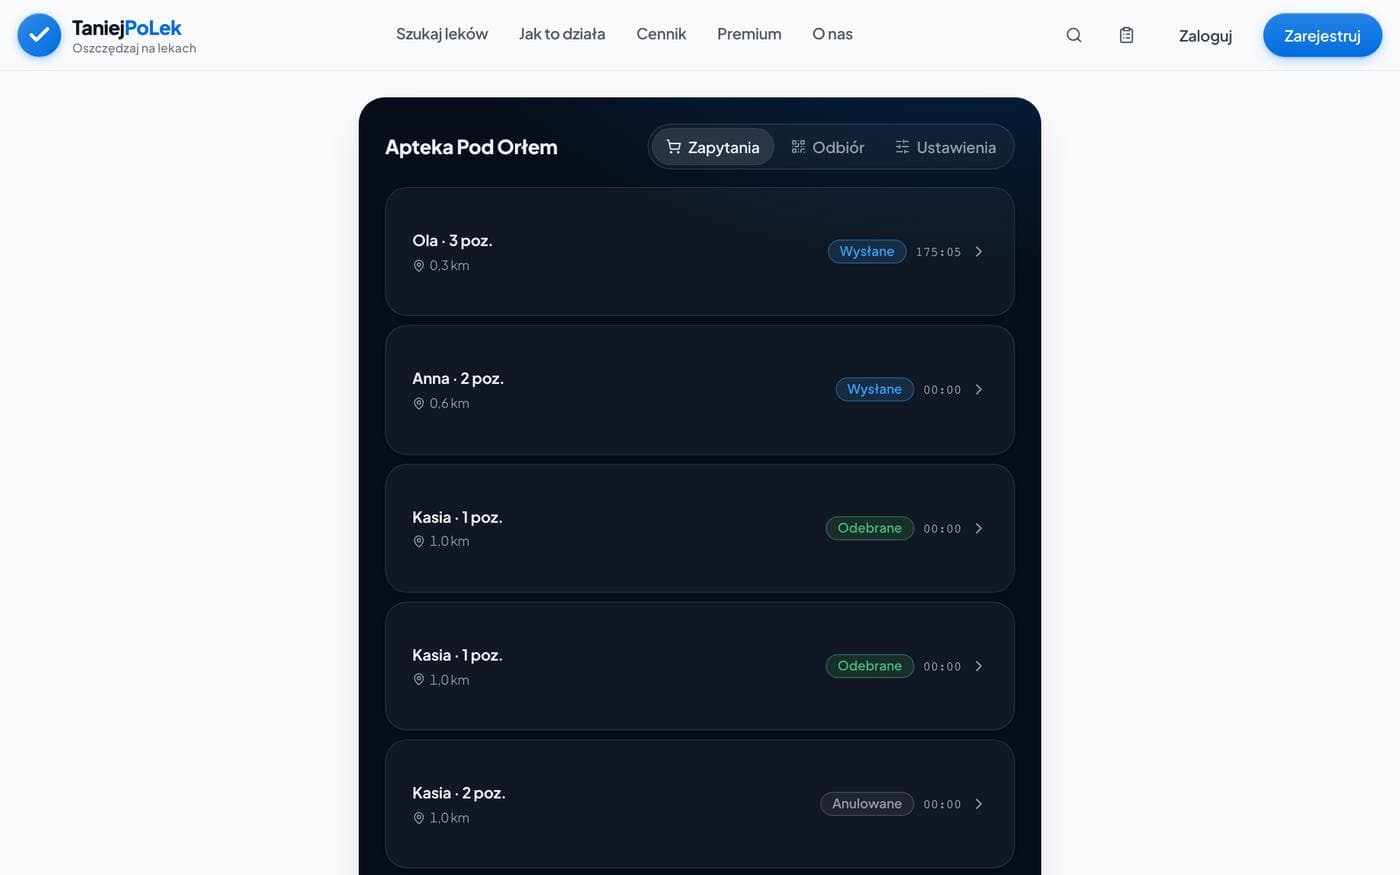
Task: Click the TaniejPoLek checkmark logo icon
Action: (39, 35)
